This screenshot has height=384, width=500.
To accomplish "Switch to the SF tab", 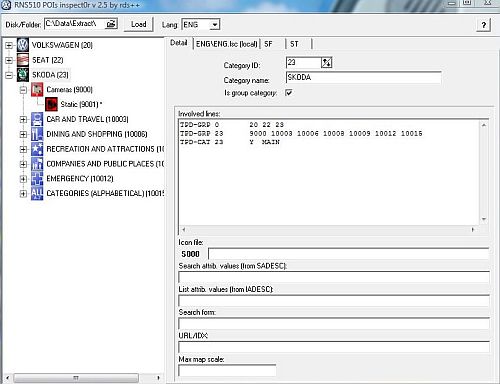I will point(268,44).
